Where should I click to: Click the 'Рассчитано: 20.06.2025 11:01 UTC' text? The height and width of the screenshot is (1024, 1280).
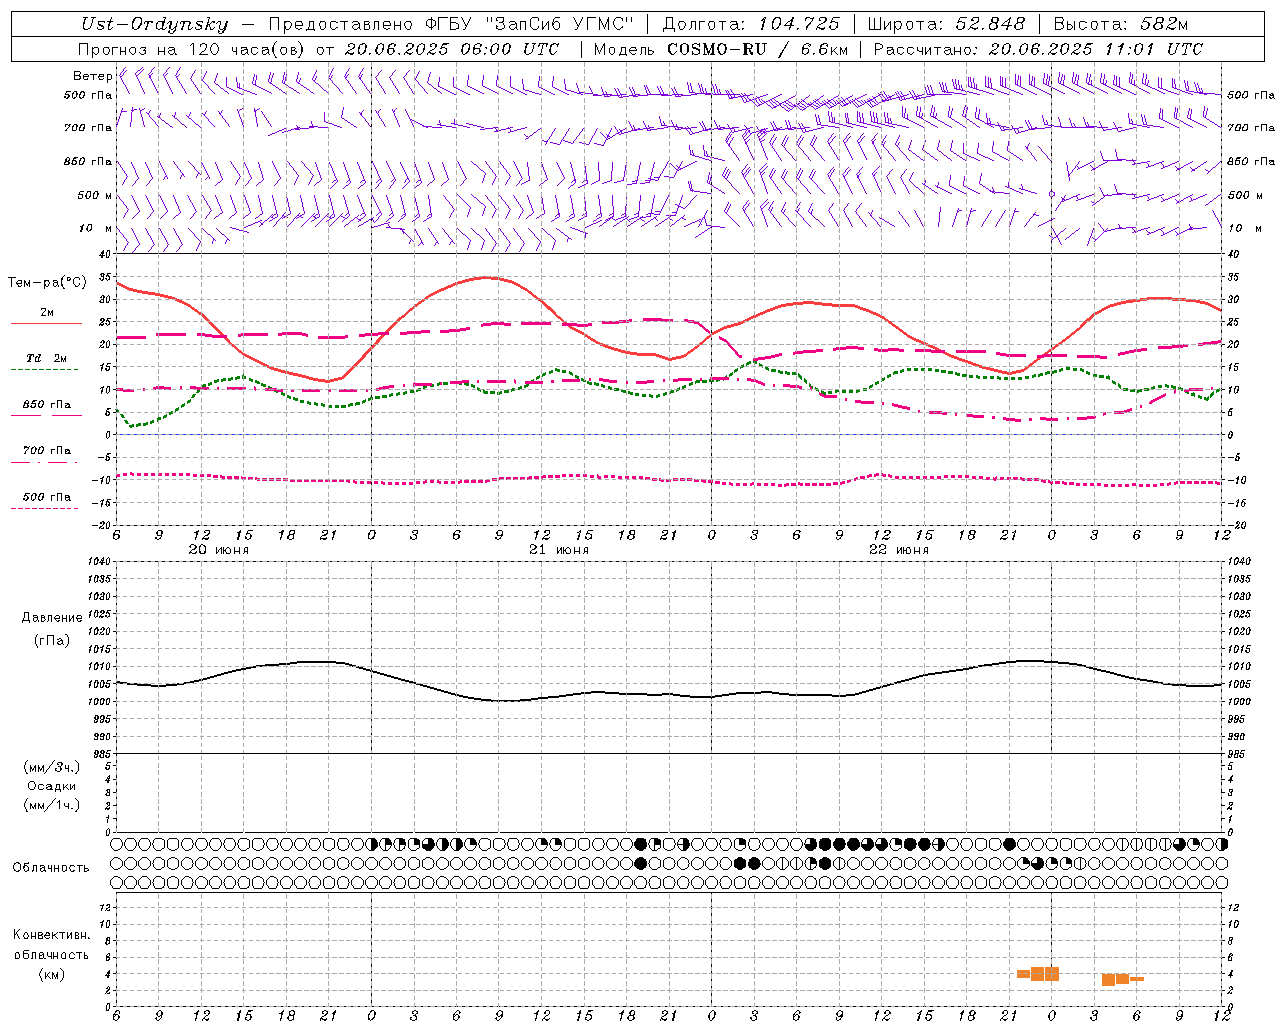click(x=1038, y=49)
